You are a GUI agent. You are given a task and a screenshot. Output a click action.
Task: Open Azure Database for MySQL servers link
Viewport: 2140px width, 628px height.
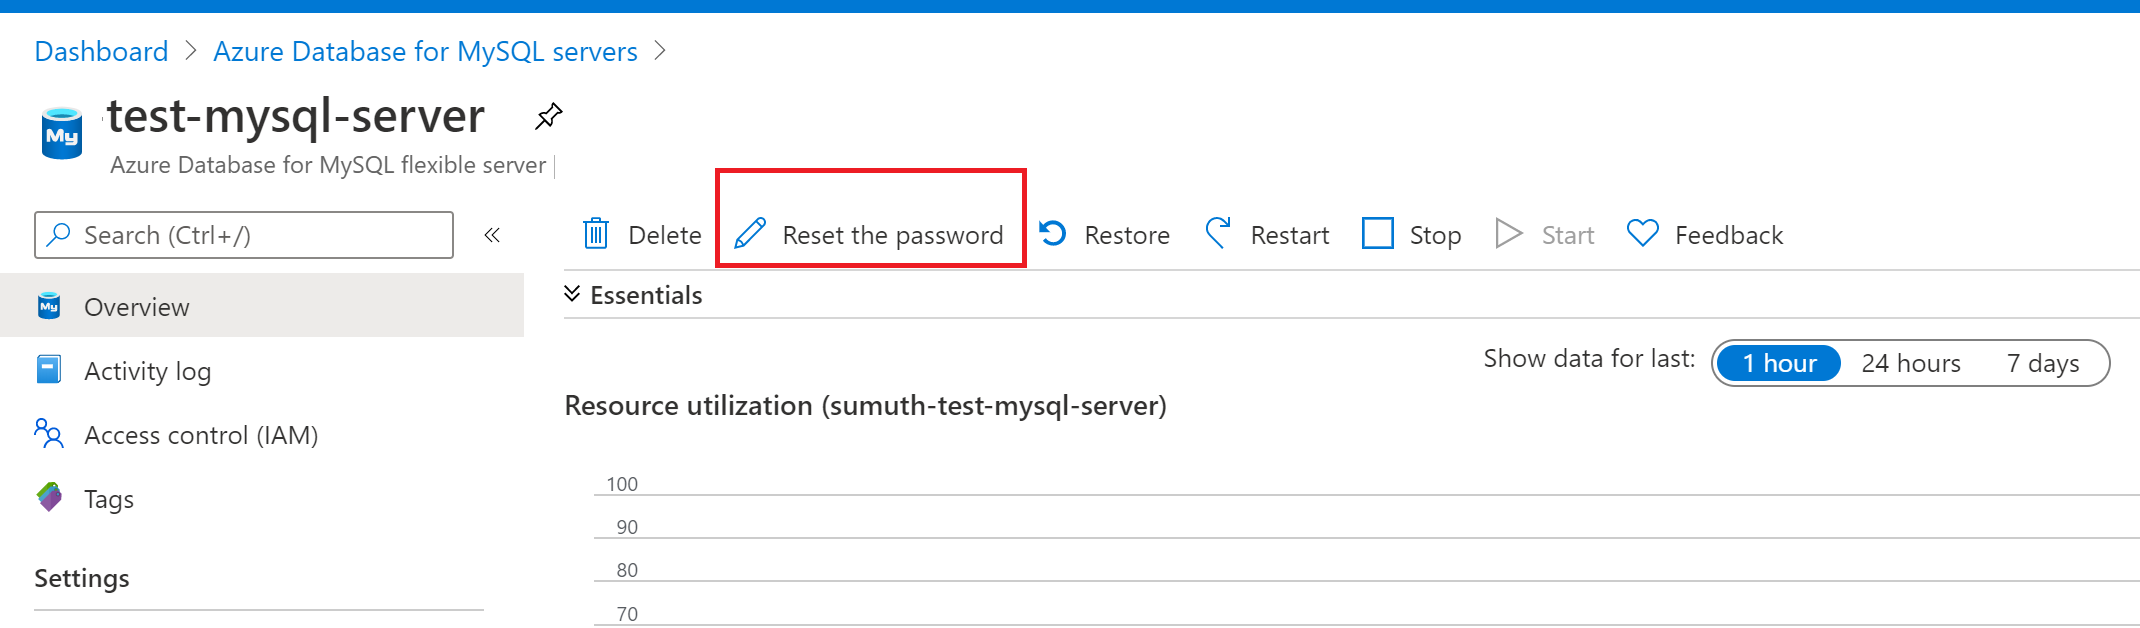[425, 51]
